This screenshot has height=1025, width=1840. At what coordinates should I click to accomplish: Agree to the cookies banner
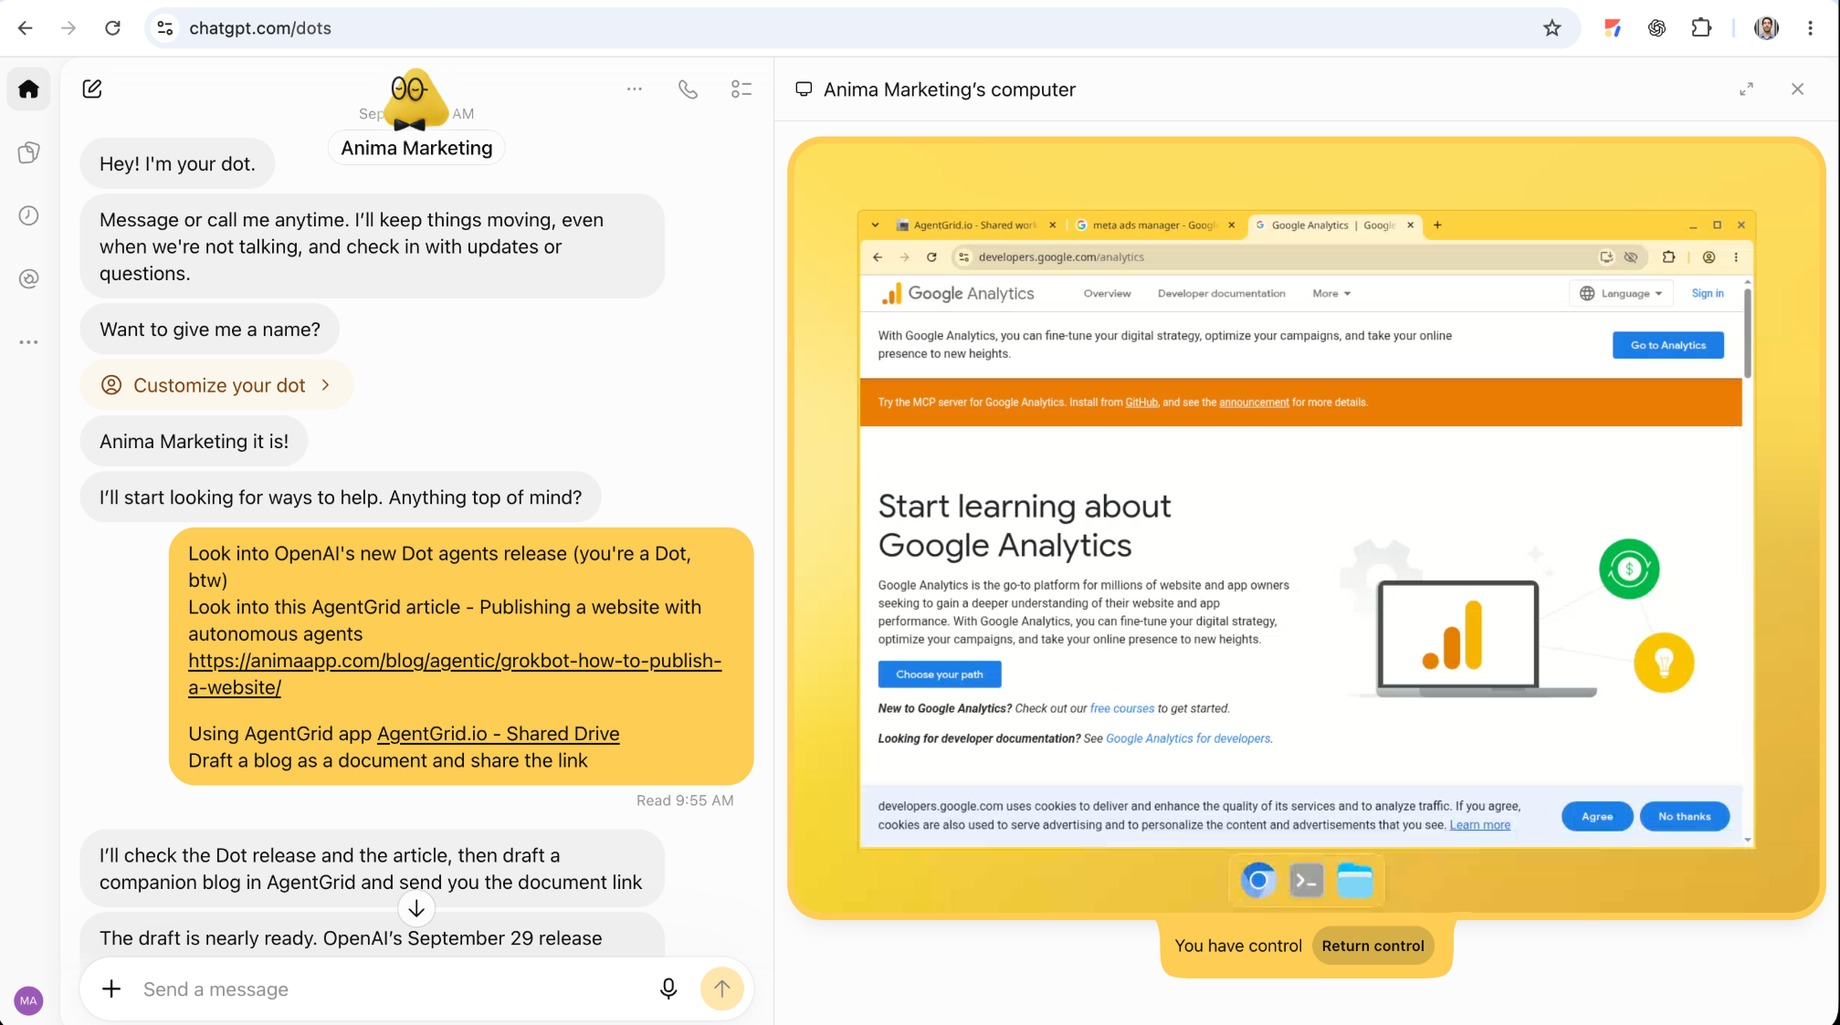pos(1596,816)
